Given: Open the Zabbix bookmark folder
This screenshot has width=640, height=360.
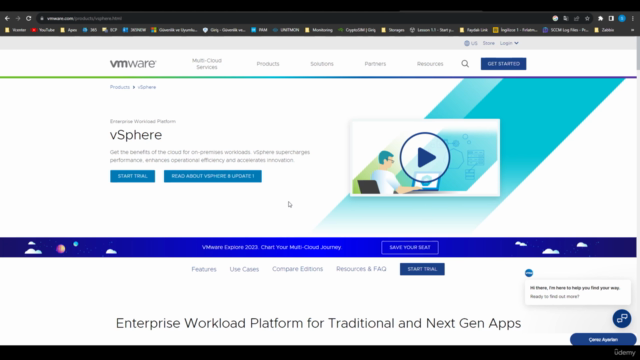Looking at the screenshot, I should (604, 30).
